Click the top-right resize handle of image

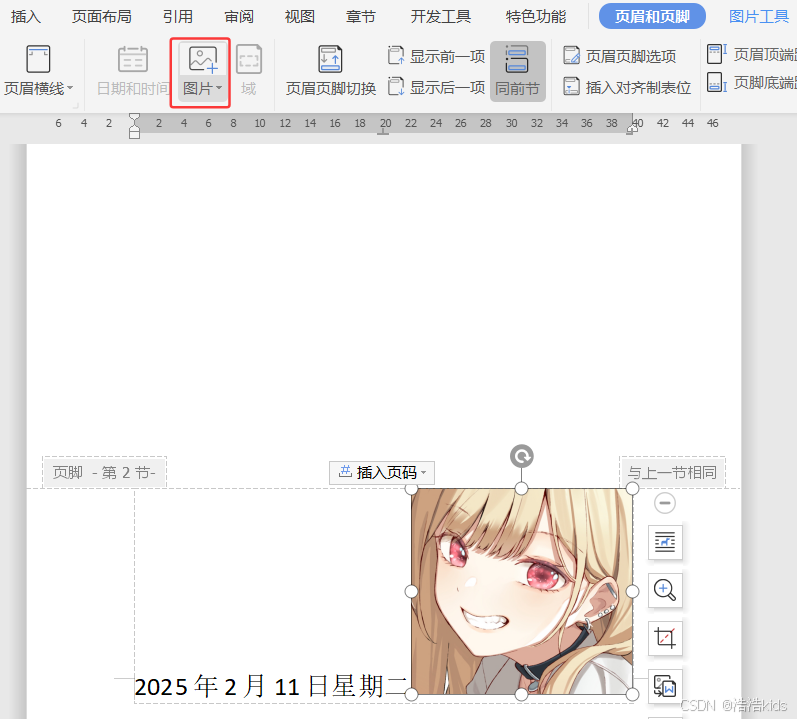tap(632, 489)
